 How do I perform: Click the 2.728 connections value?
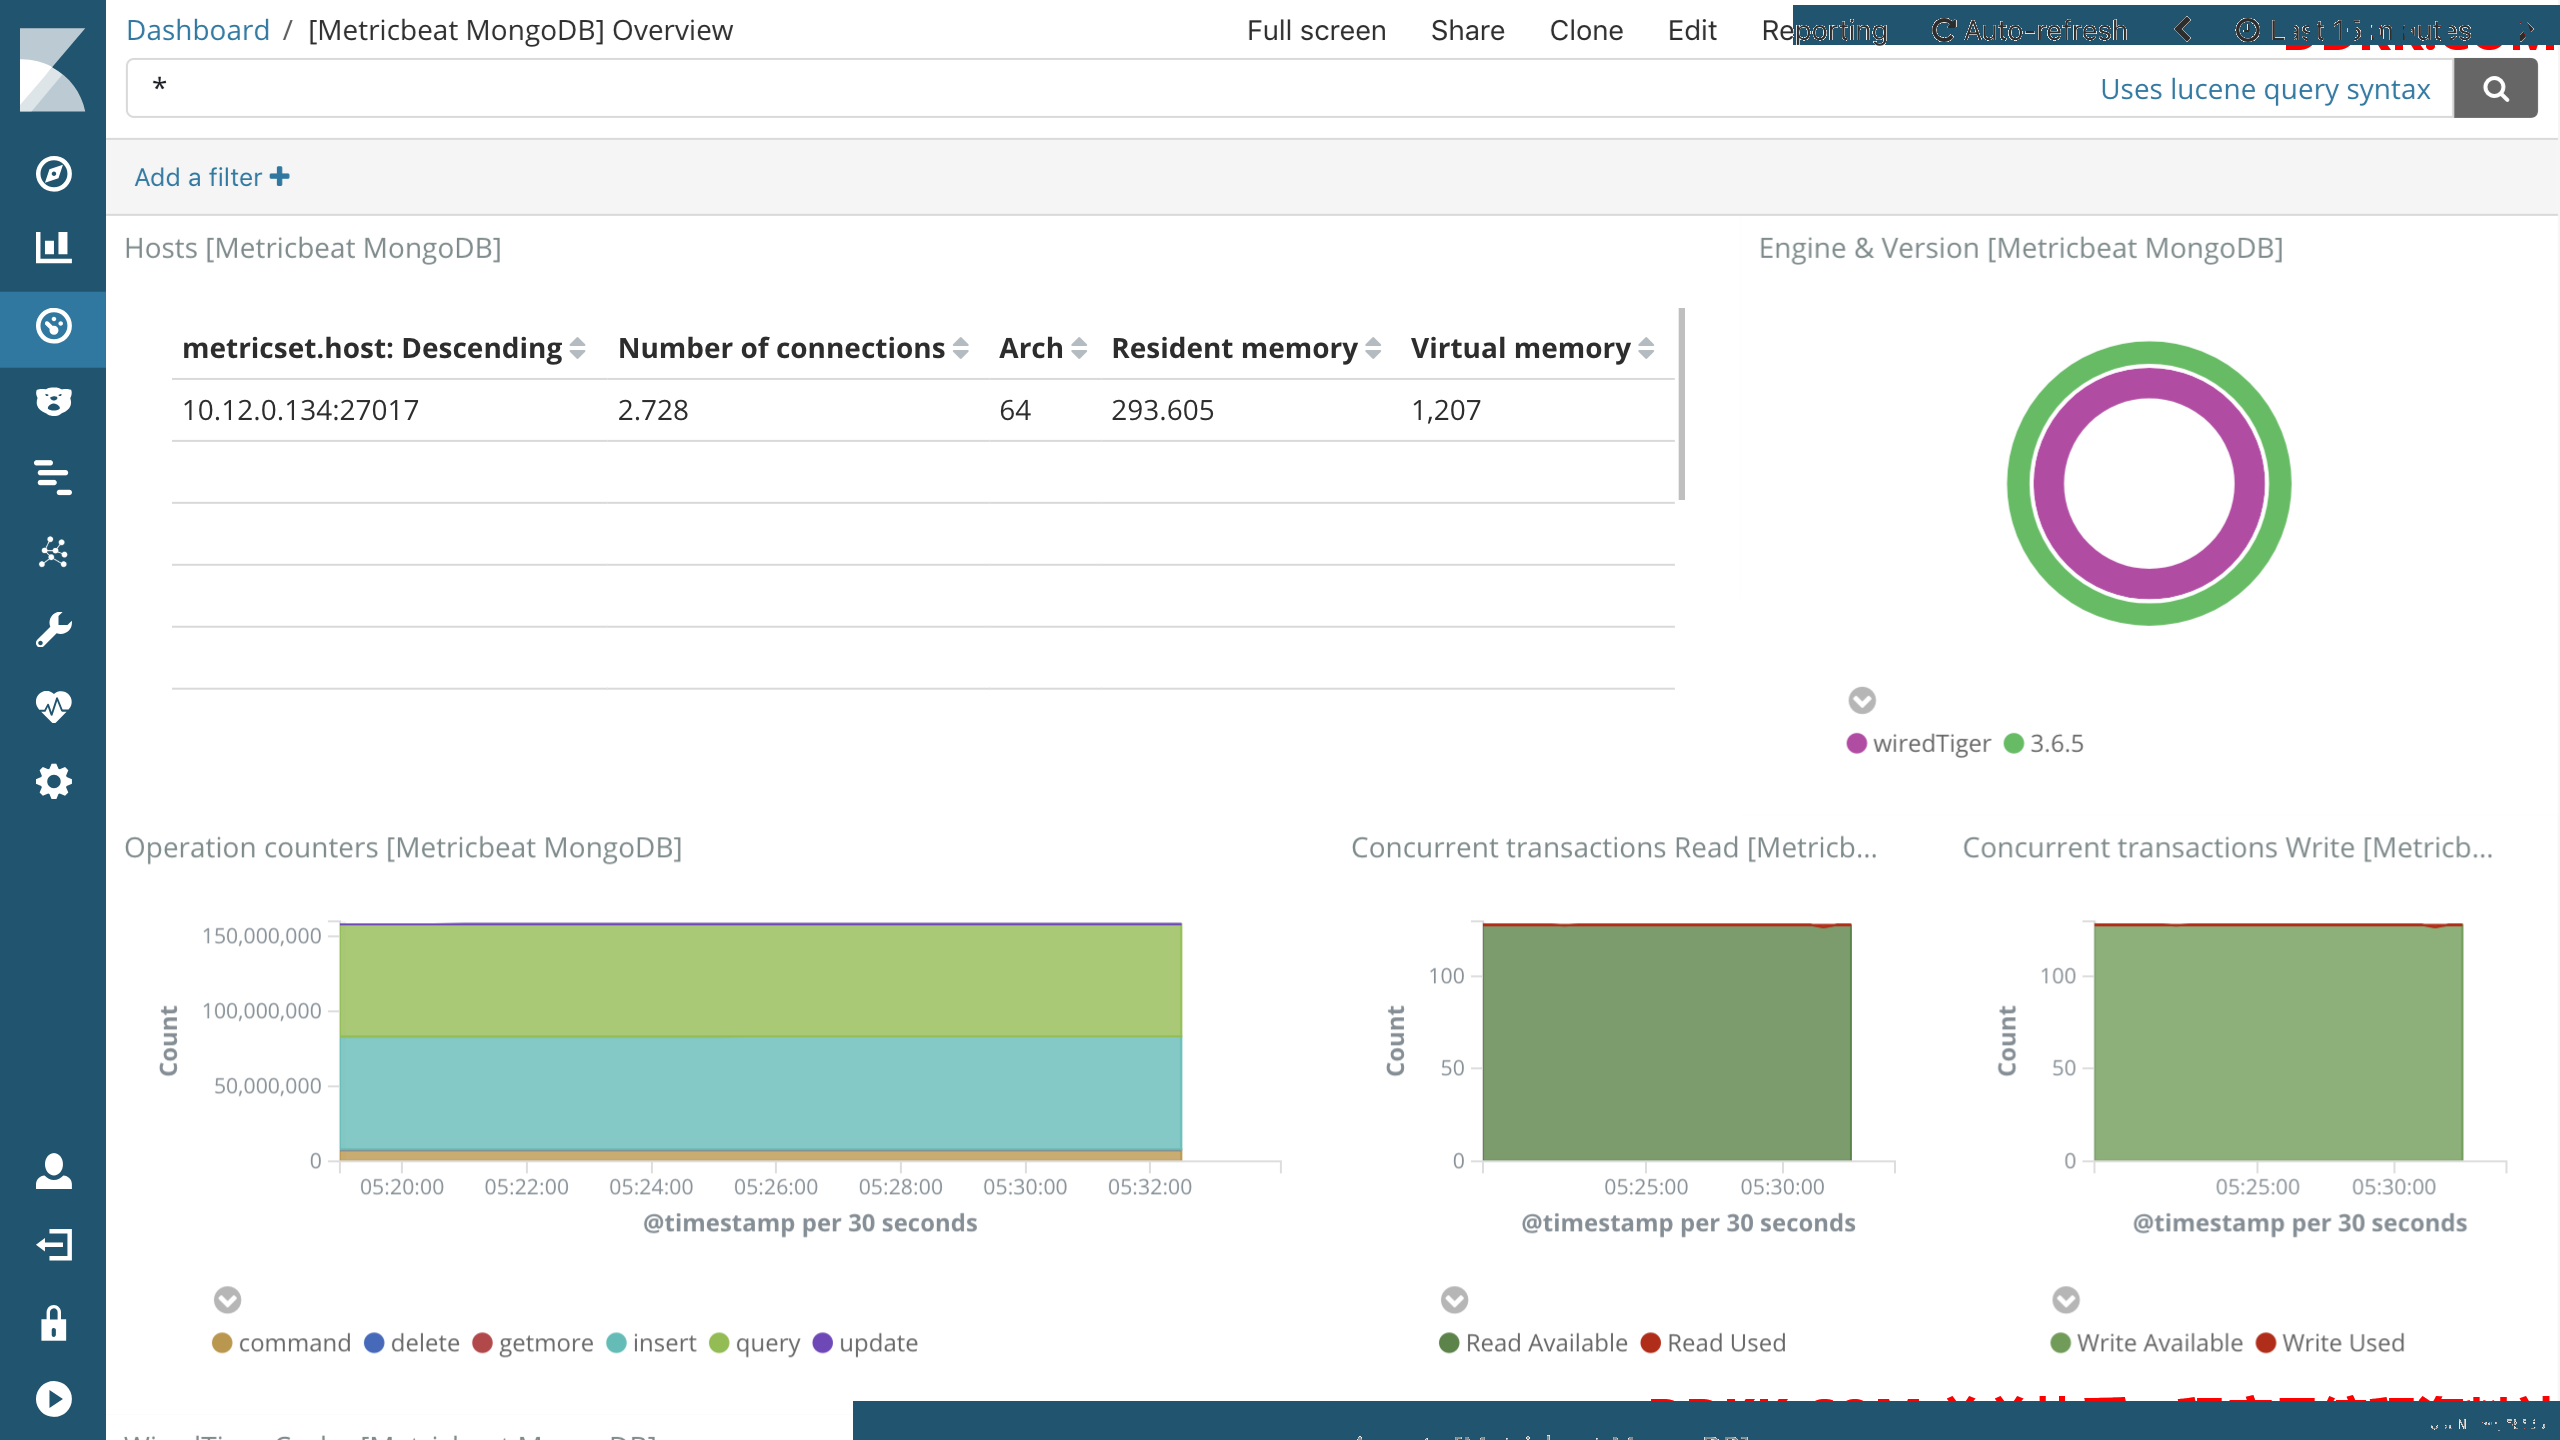point(653,410)
